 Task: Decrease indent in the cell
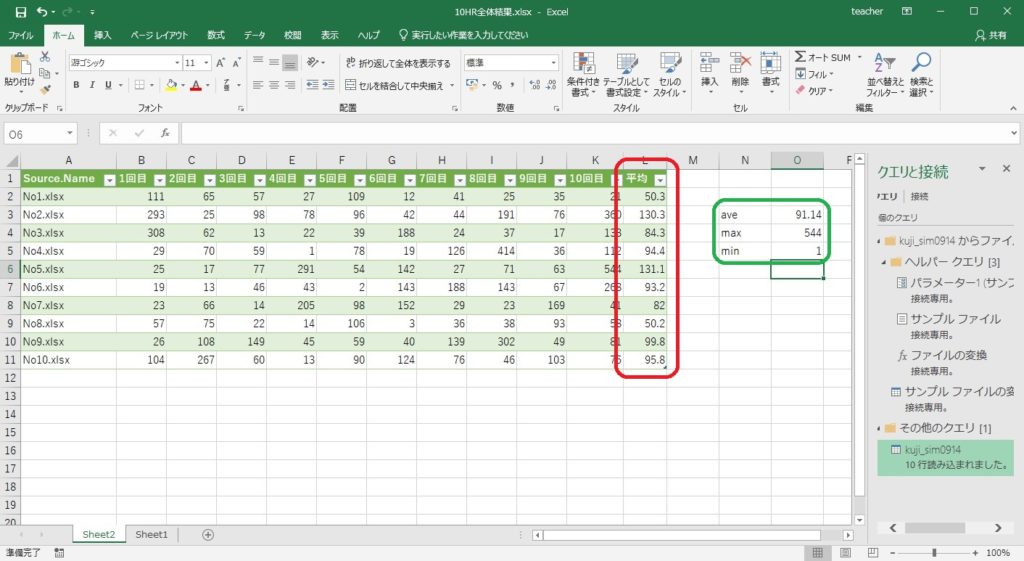coord(312,85)
